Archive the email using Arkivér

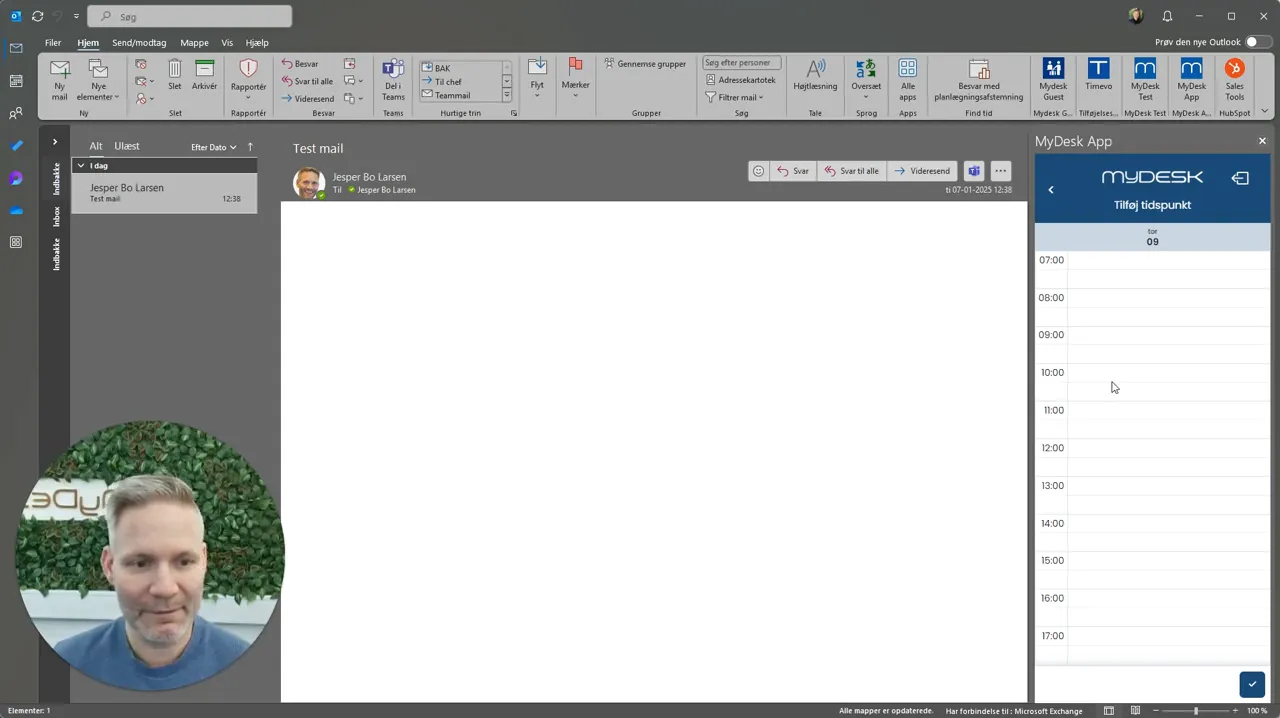pyautogui.click(x=204, y=76)
